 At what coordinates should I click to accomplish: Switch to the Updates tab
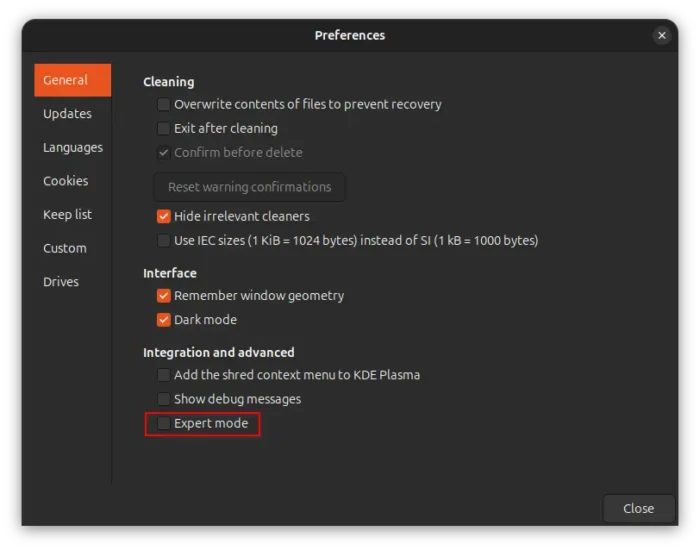coord(67,114)
